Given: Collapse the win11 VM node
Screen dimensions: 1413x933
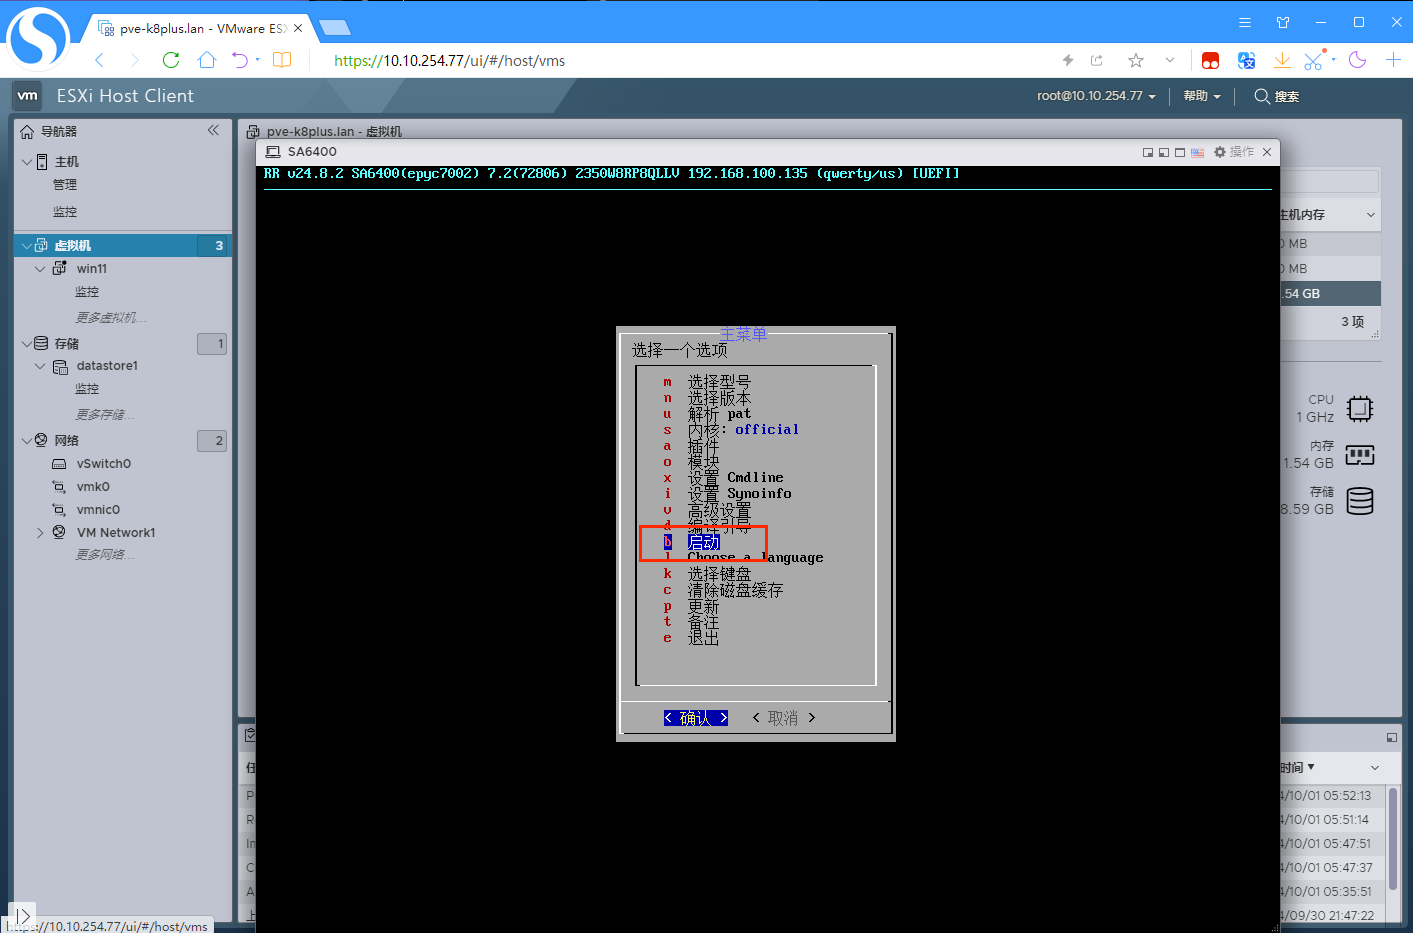Looking at the screenshot, I should (x=40, y=268).
